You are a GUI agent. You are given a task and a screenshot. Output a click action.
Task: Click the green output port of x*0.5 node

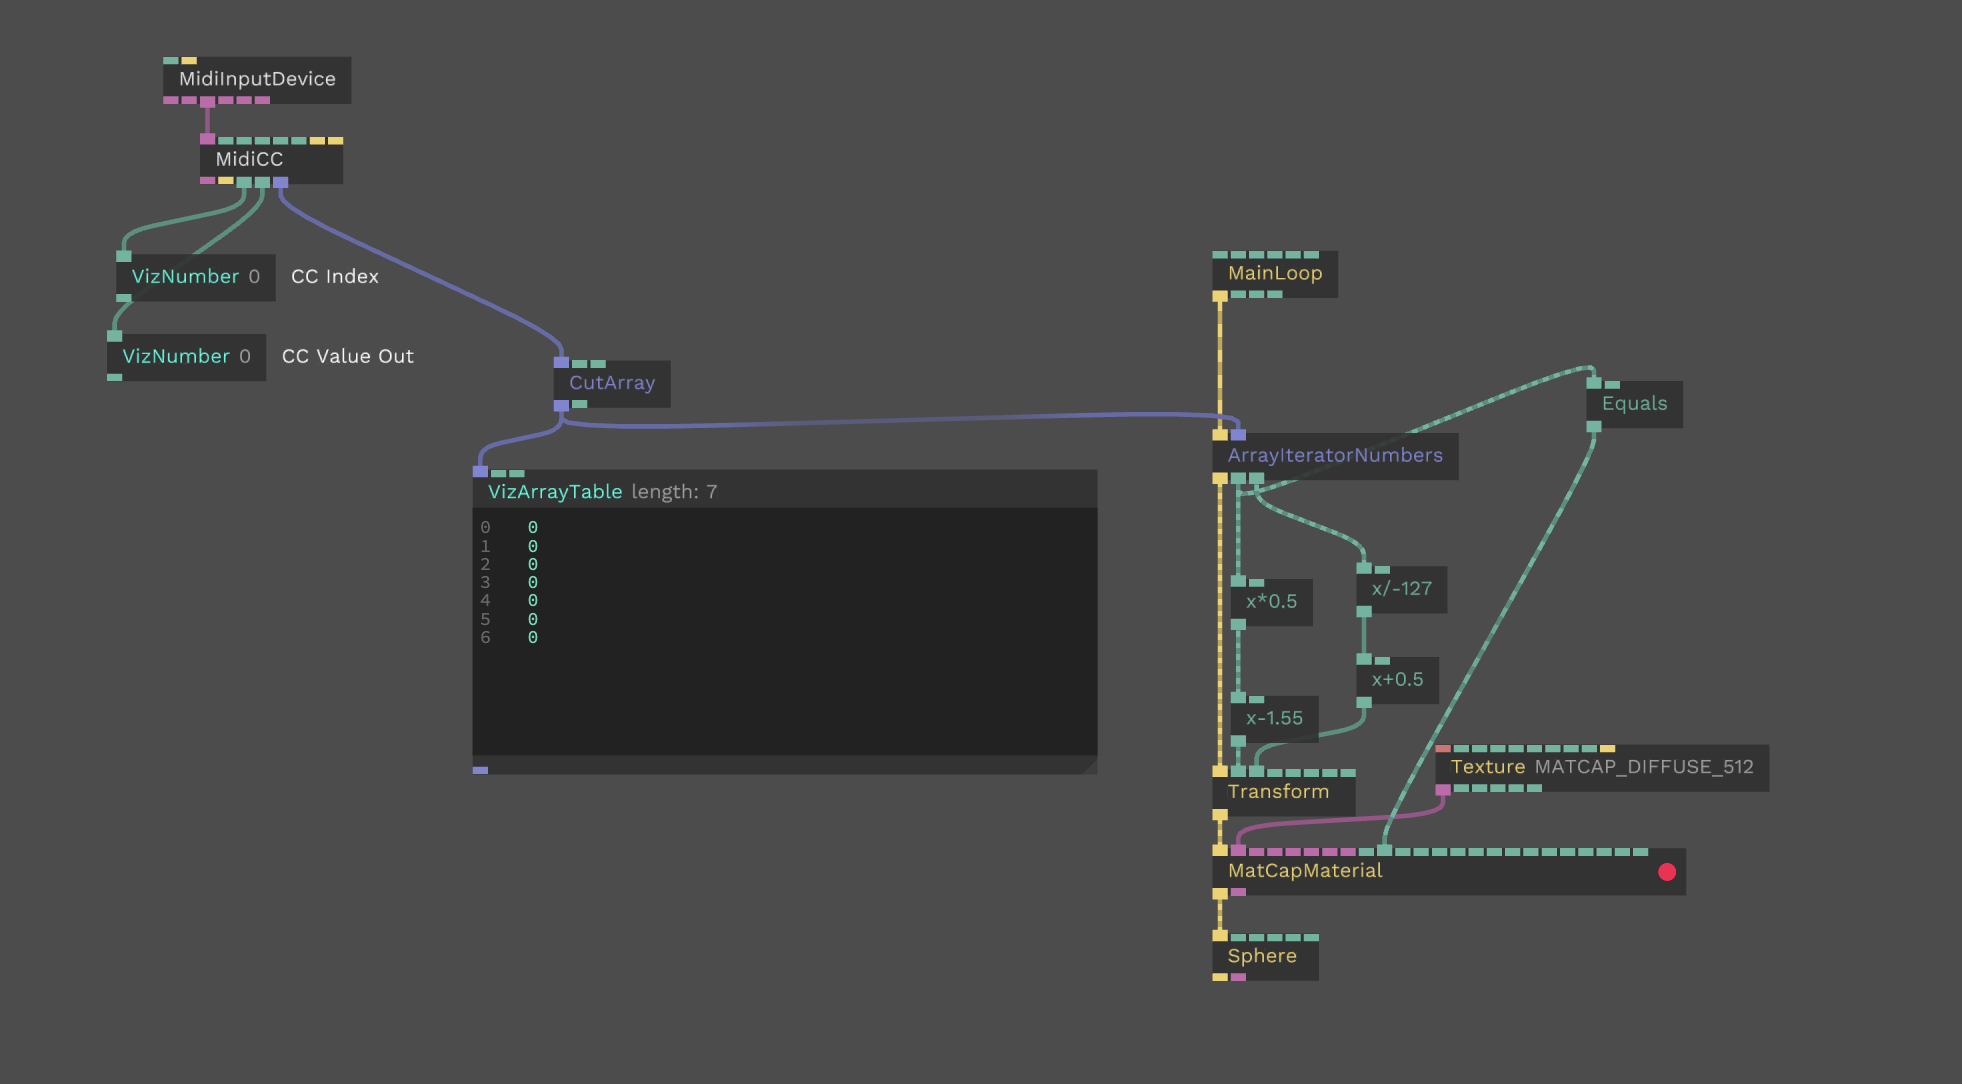[x=1238, y=625]
